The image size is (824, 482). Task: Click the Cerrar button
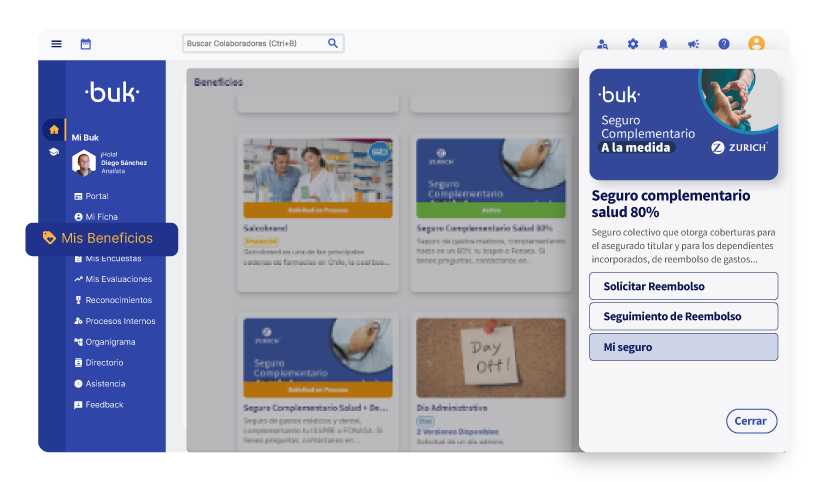click(751, 421)
